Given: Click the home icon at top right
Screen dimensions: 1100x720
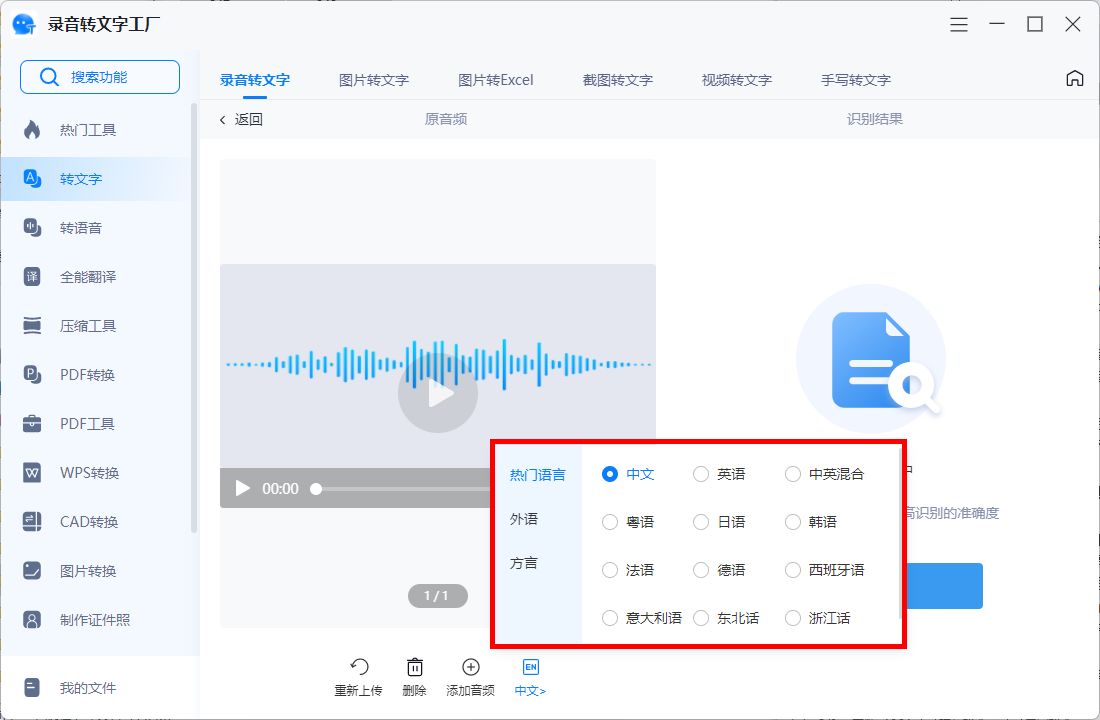Looking at the screenshot, I should [x=1074, y=79].
